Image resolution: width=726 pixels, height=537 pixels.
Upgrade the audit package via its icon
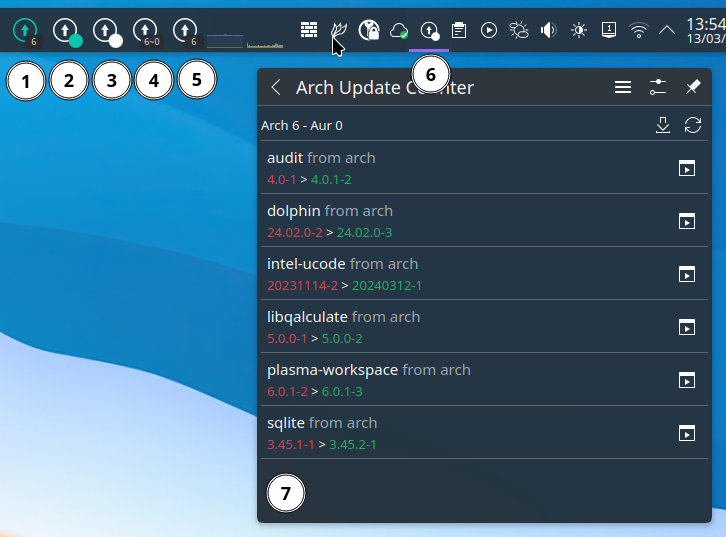pos(687,169)
